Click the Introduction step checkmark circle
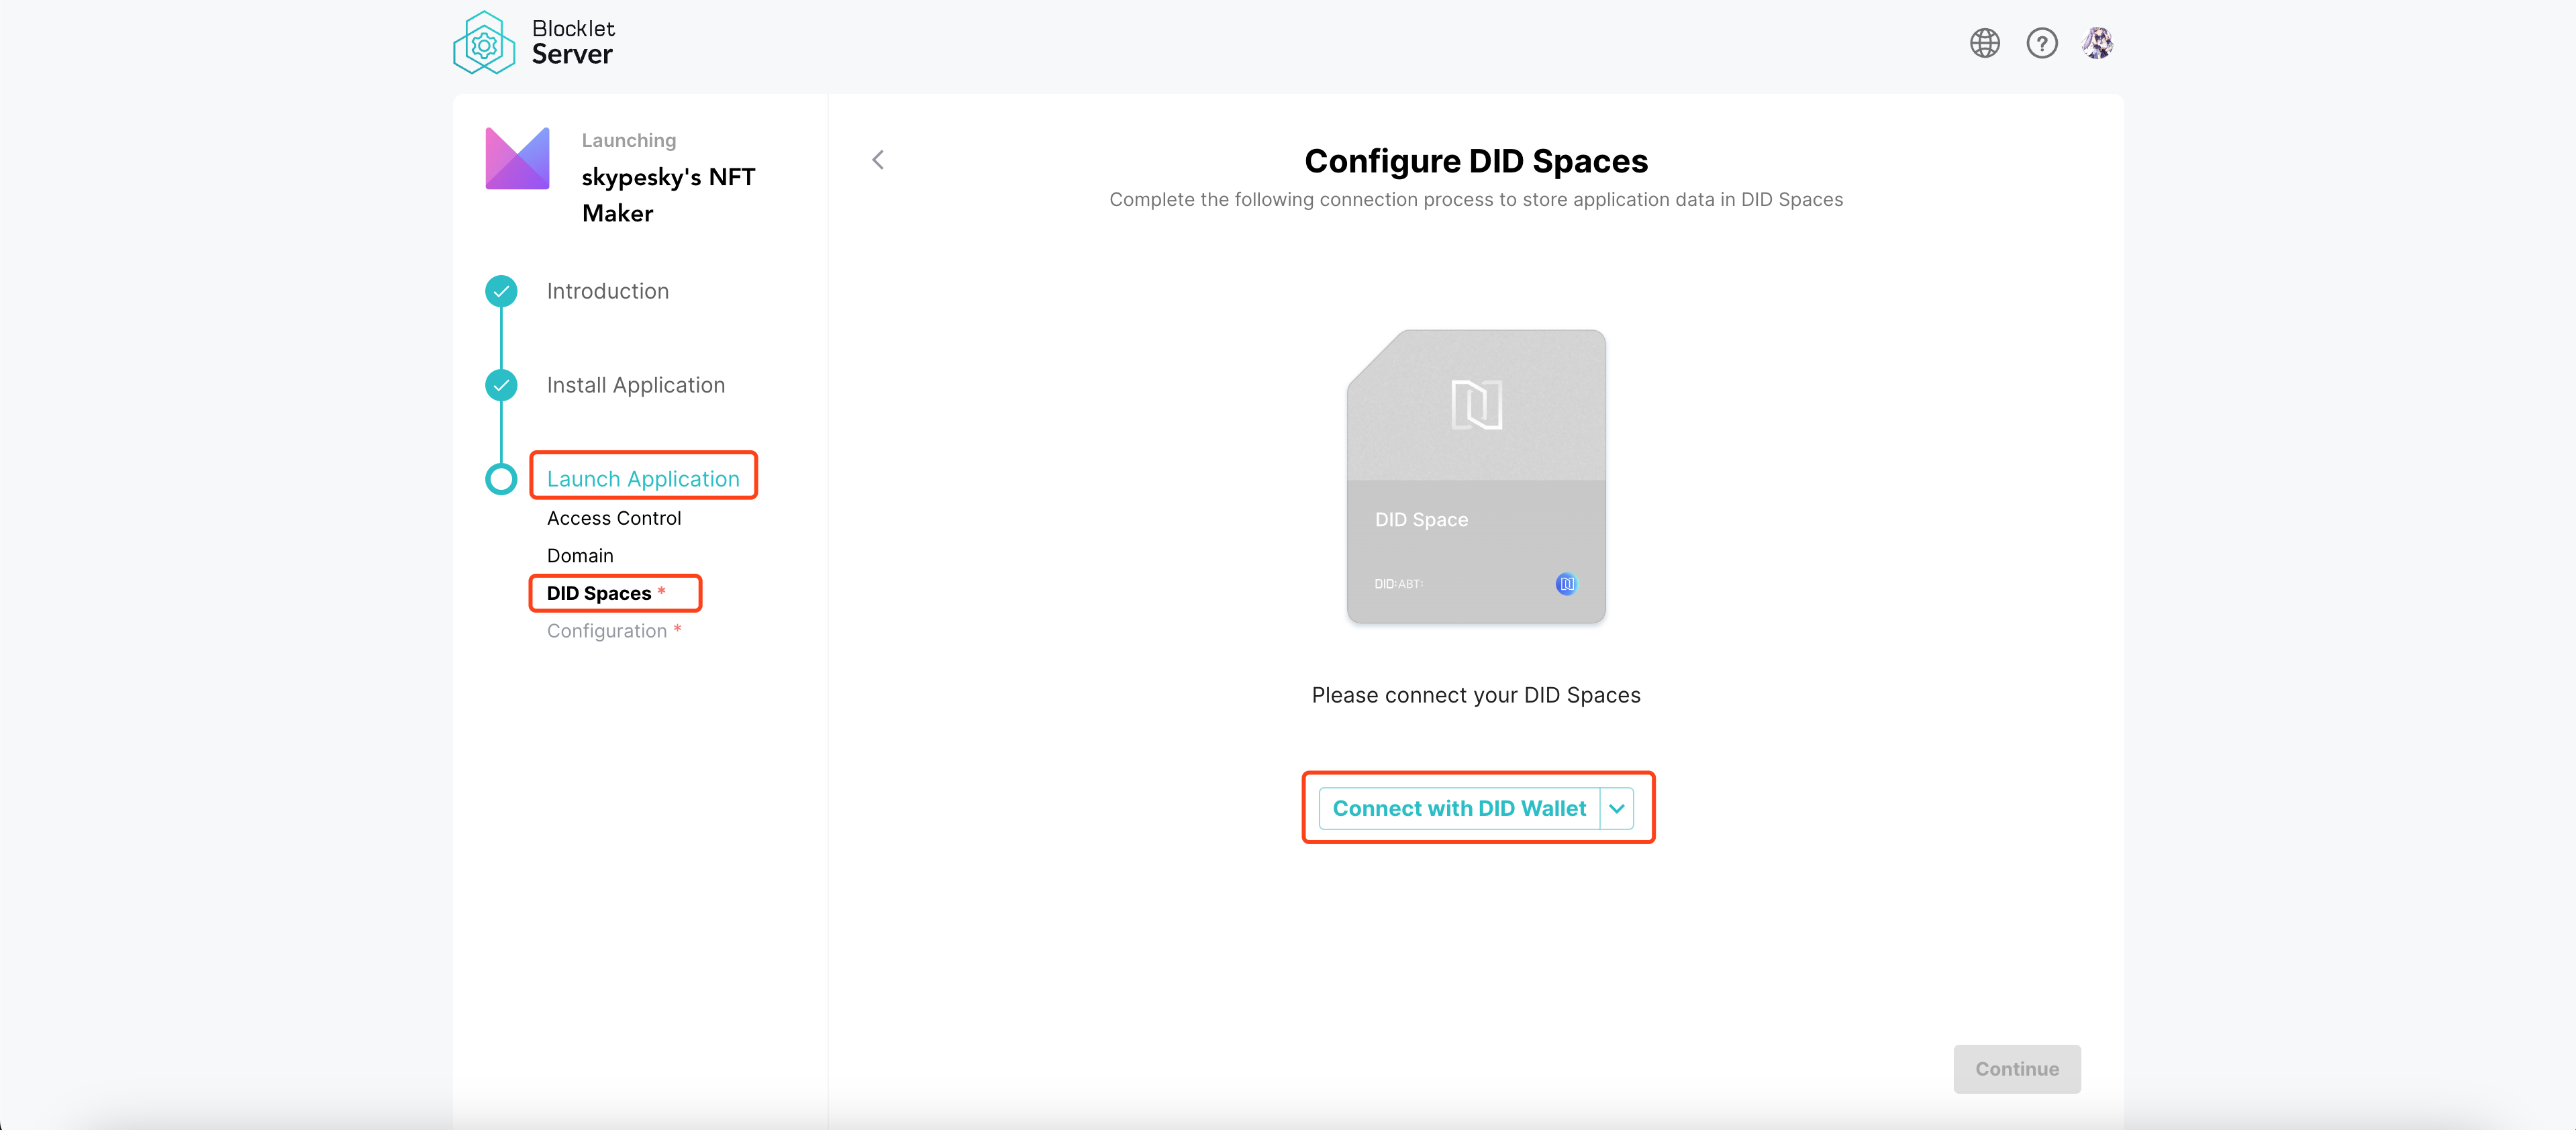The width and height of the screenshot is (2576, 1130). coord(501,291)
